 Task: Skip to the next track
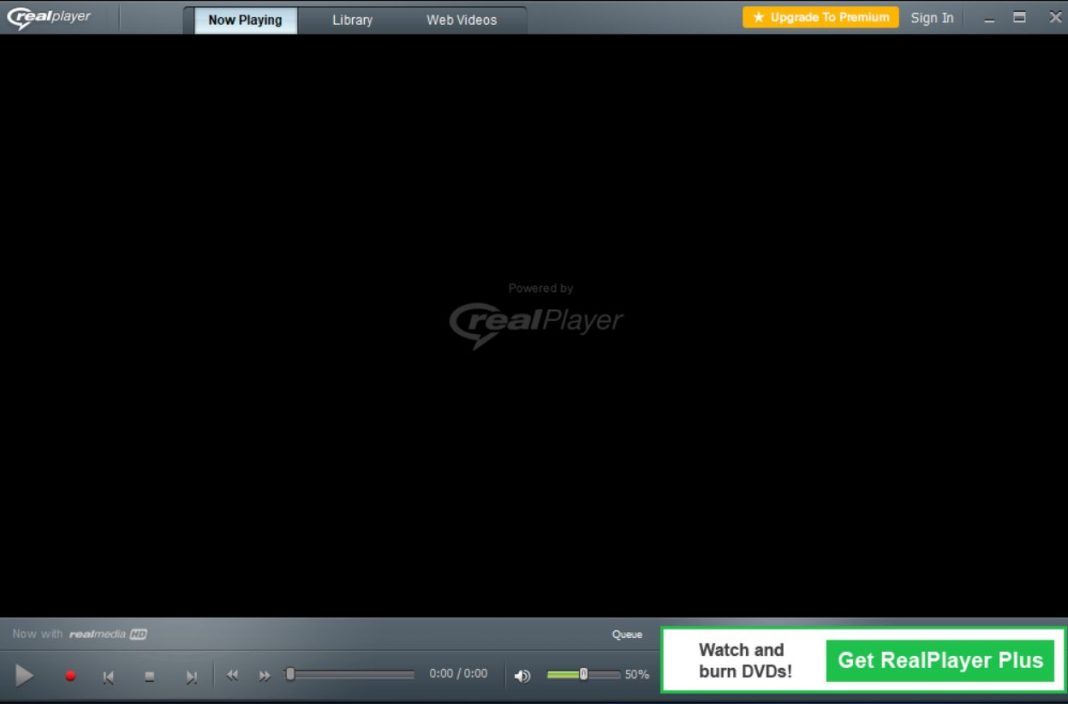tap(190, 677)
